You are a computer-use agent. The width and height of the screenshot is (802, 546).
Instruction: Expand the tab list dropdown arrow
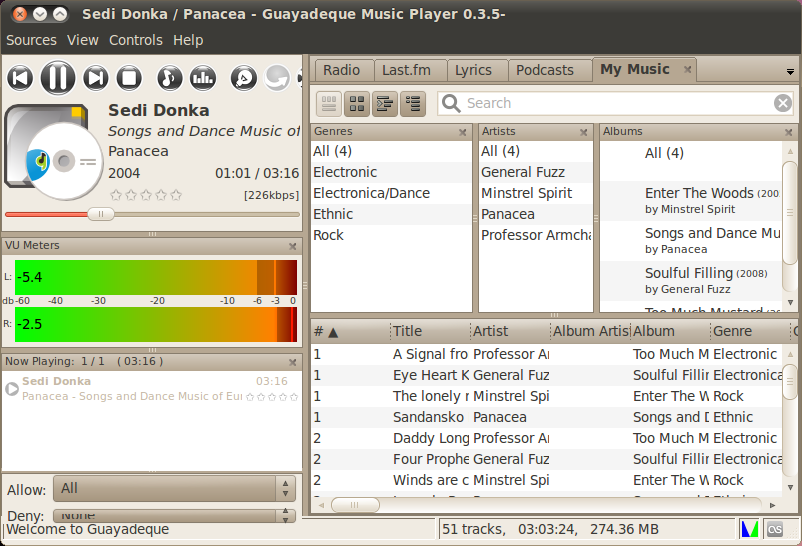tap(790, 71)
